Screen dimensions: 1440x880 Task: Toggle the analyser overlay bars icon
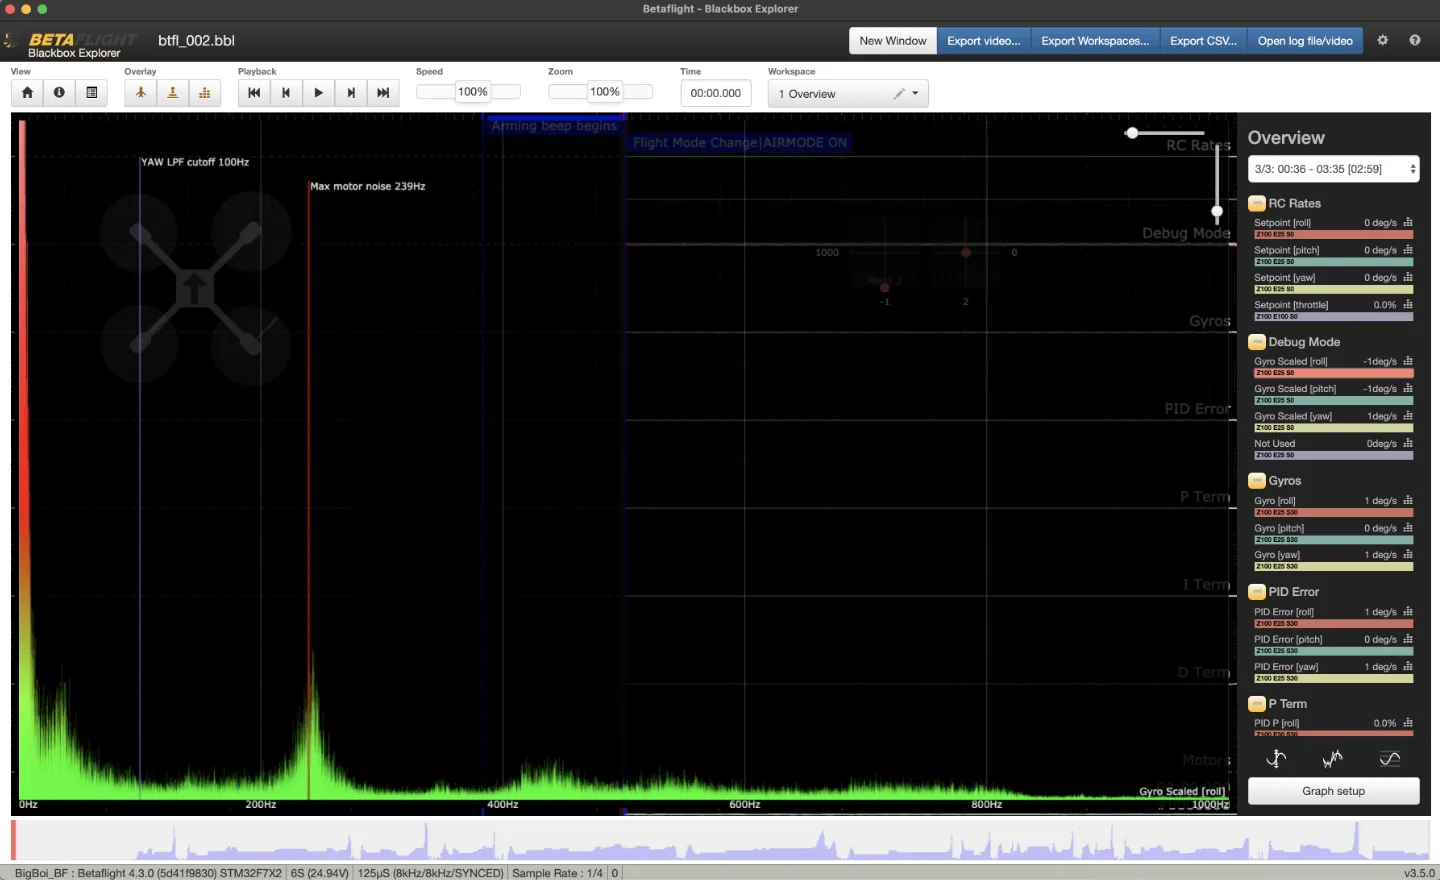pyautogui.click(x=205, y=93)
